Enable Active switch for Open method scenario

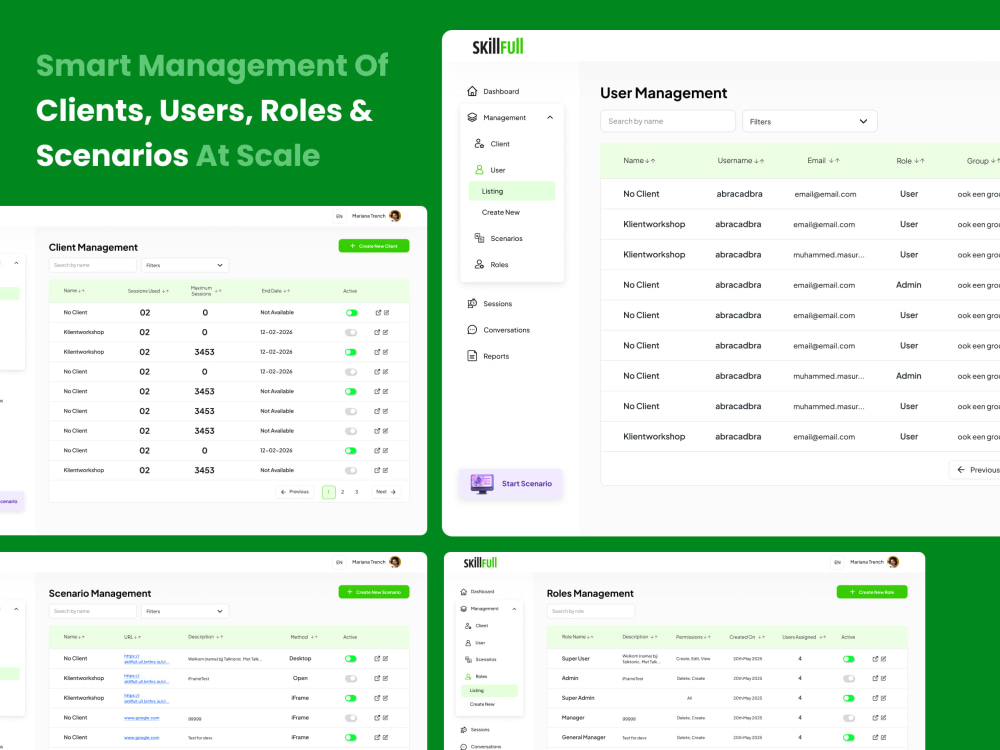(x=350, y=679)
